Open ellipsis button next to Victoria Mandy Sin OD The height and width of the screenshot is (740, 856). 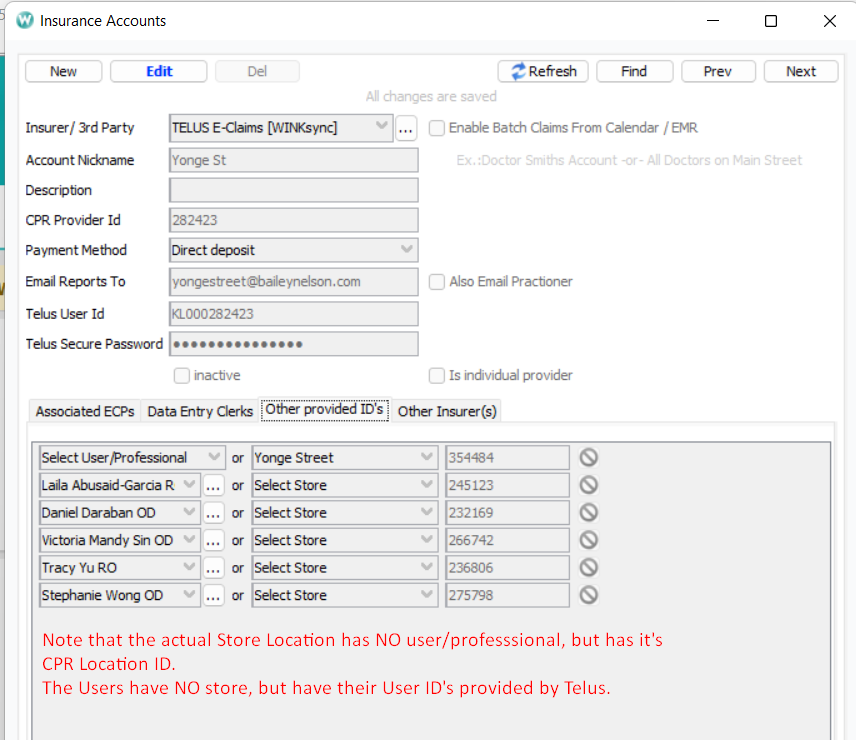point(213,540)
